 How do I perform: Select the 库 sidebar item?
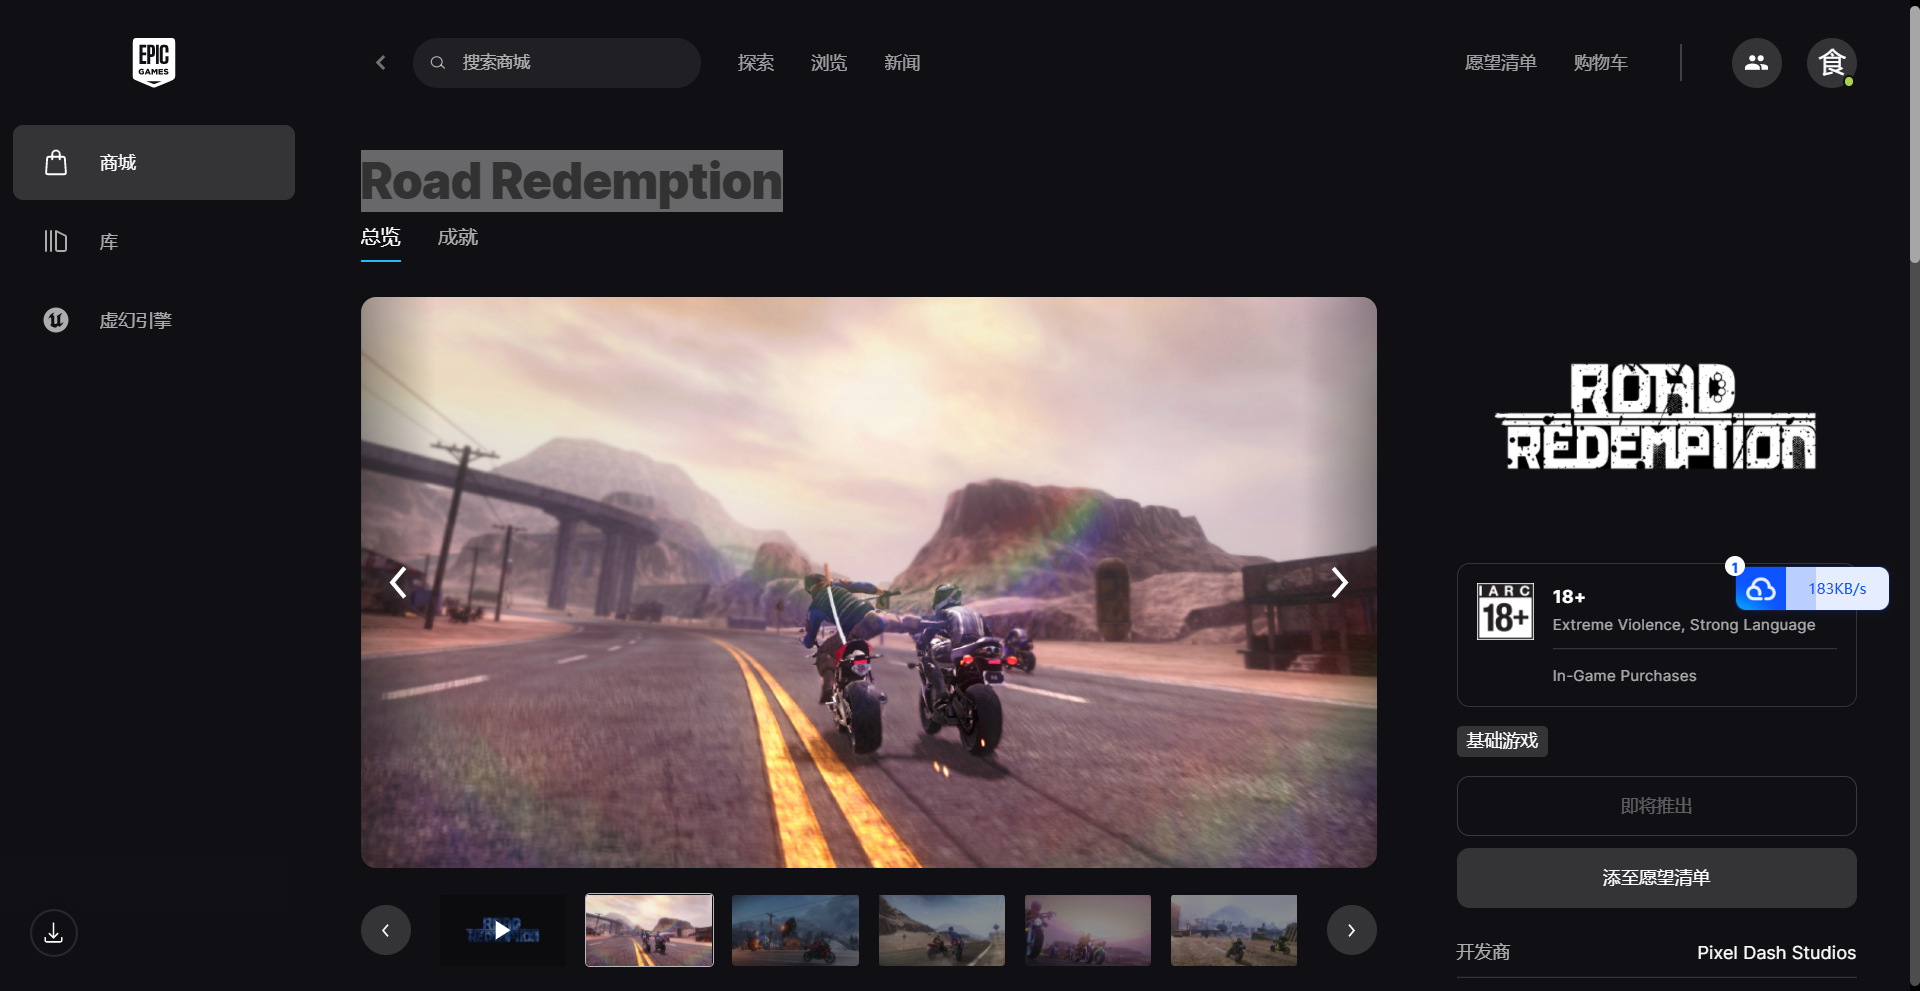[x=154, y=241]
